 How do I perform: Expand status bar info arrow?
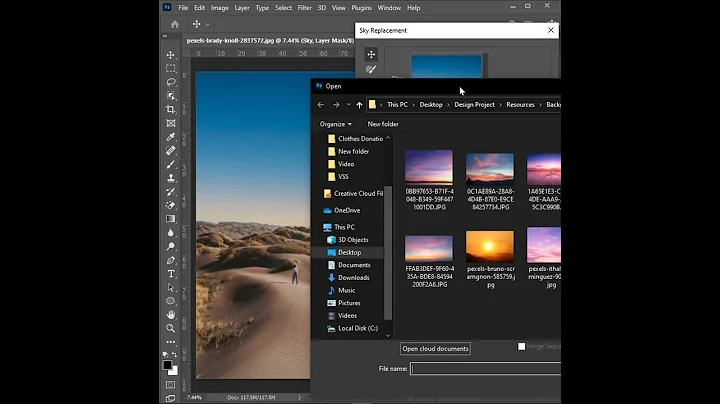pos(299,397)
